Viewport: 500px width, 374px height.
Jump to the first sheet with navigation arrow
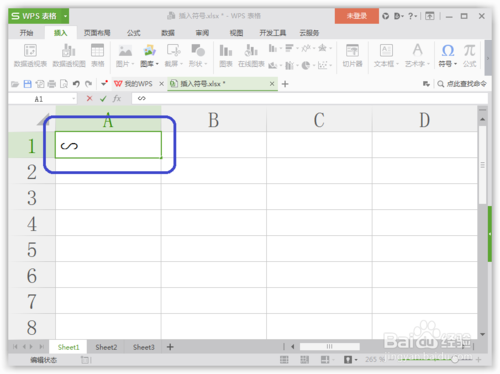tap(15, 347)
